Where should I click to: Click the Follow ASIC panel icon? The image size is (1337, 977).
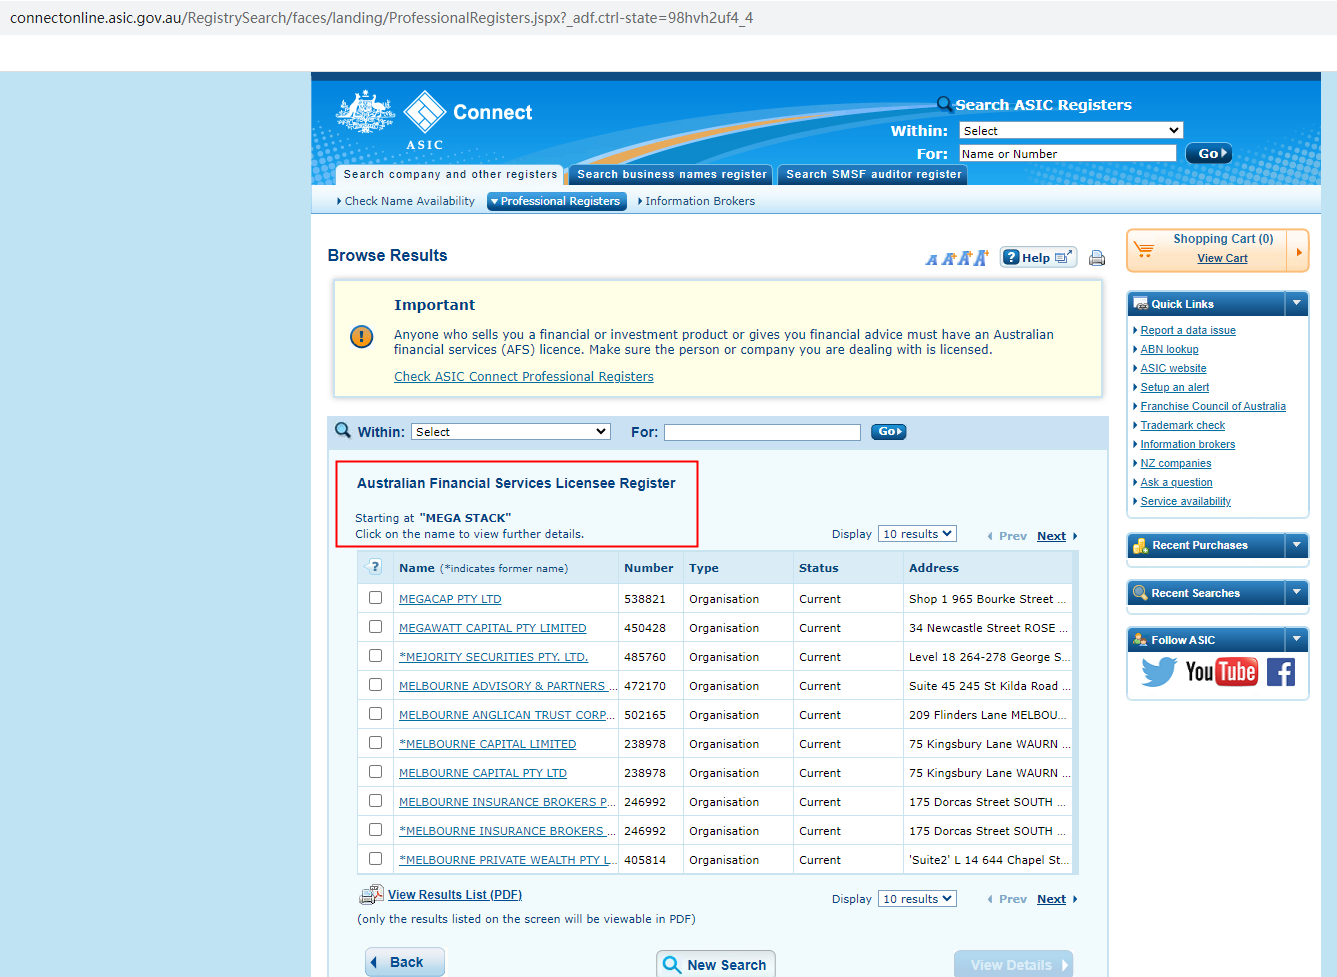click(x=1140, y=640)
